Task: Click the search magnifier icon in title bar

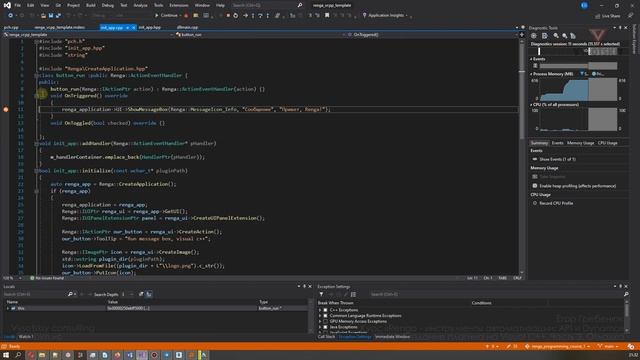Action: point(300,5)
